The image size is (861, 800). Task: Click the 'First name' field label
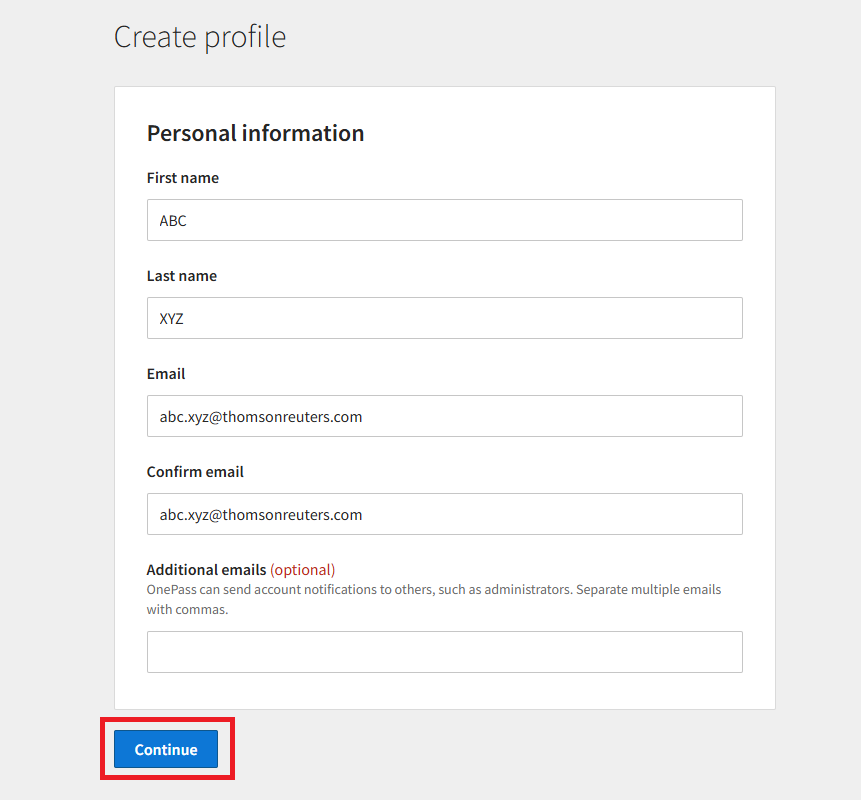(183, 178)
